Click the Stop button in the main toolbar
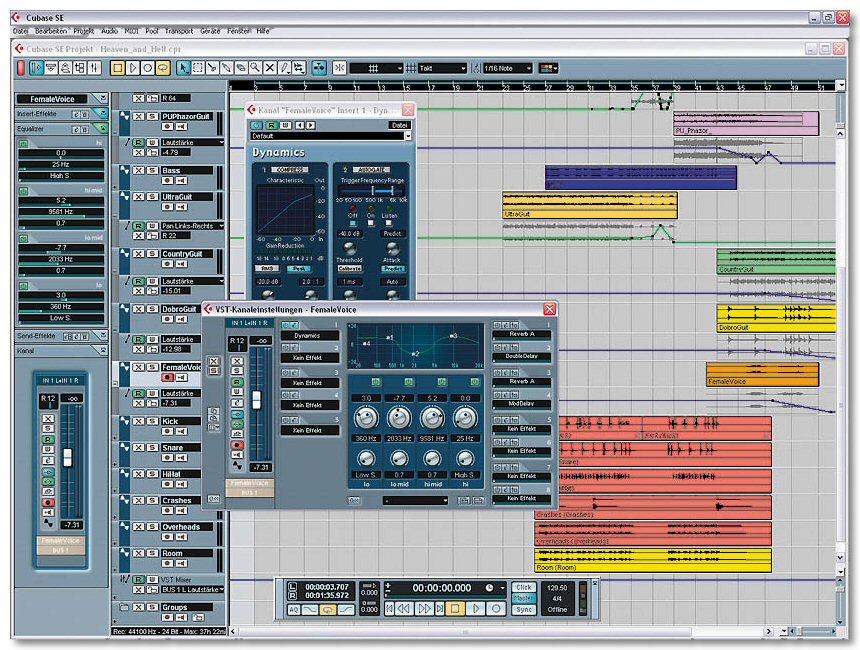 point(117,68)
